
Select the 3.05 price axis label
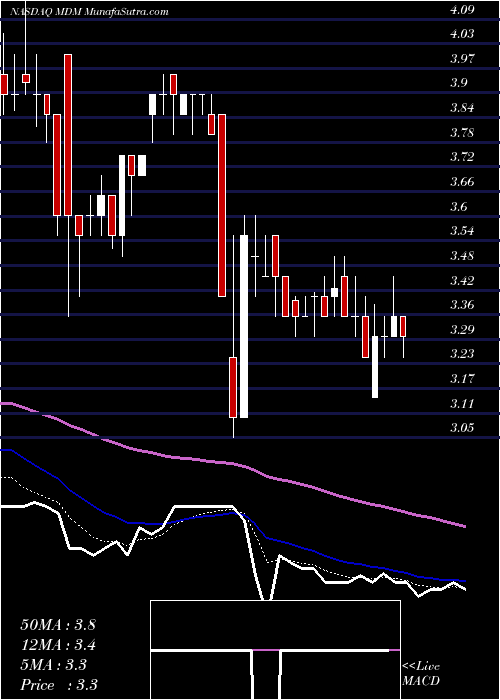461,428
